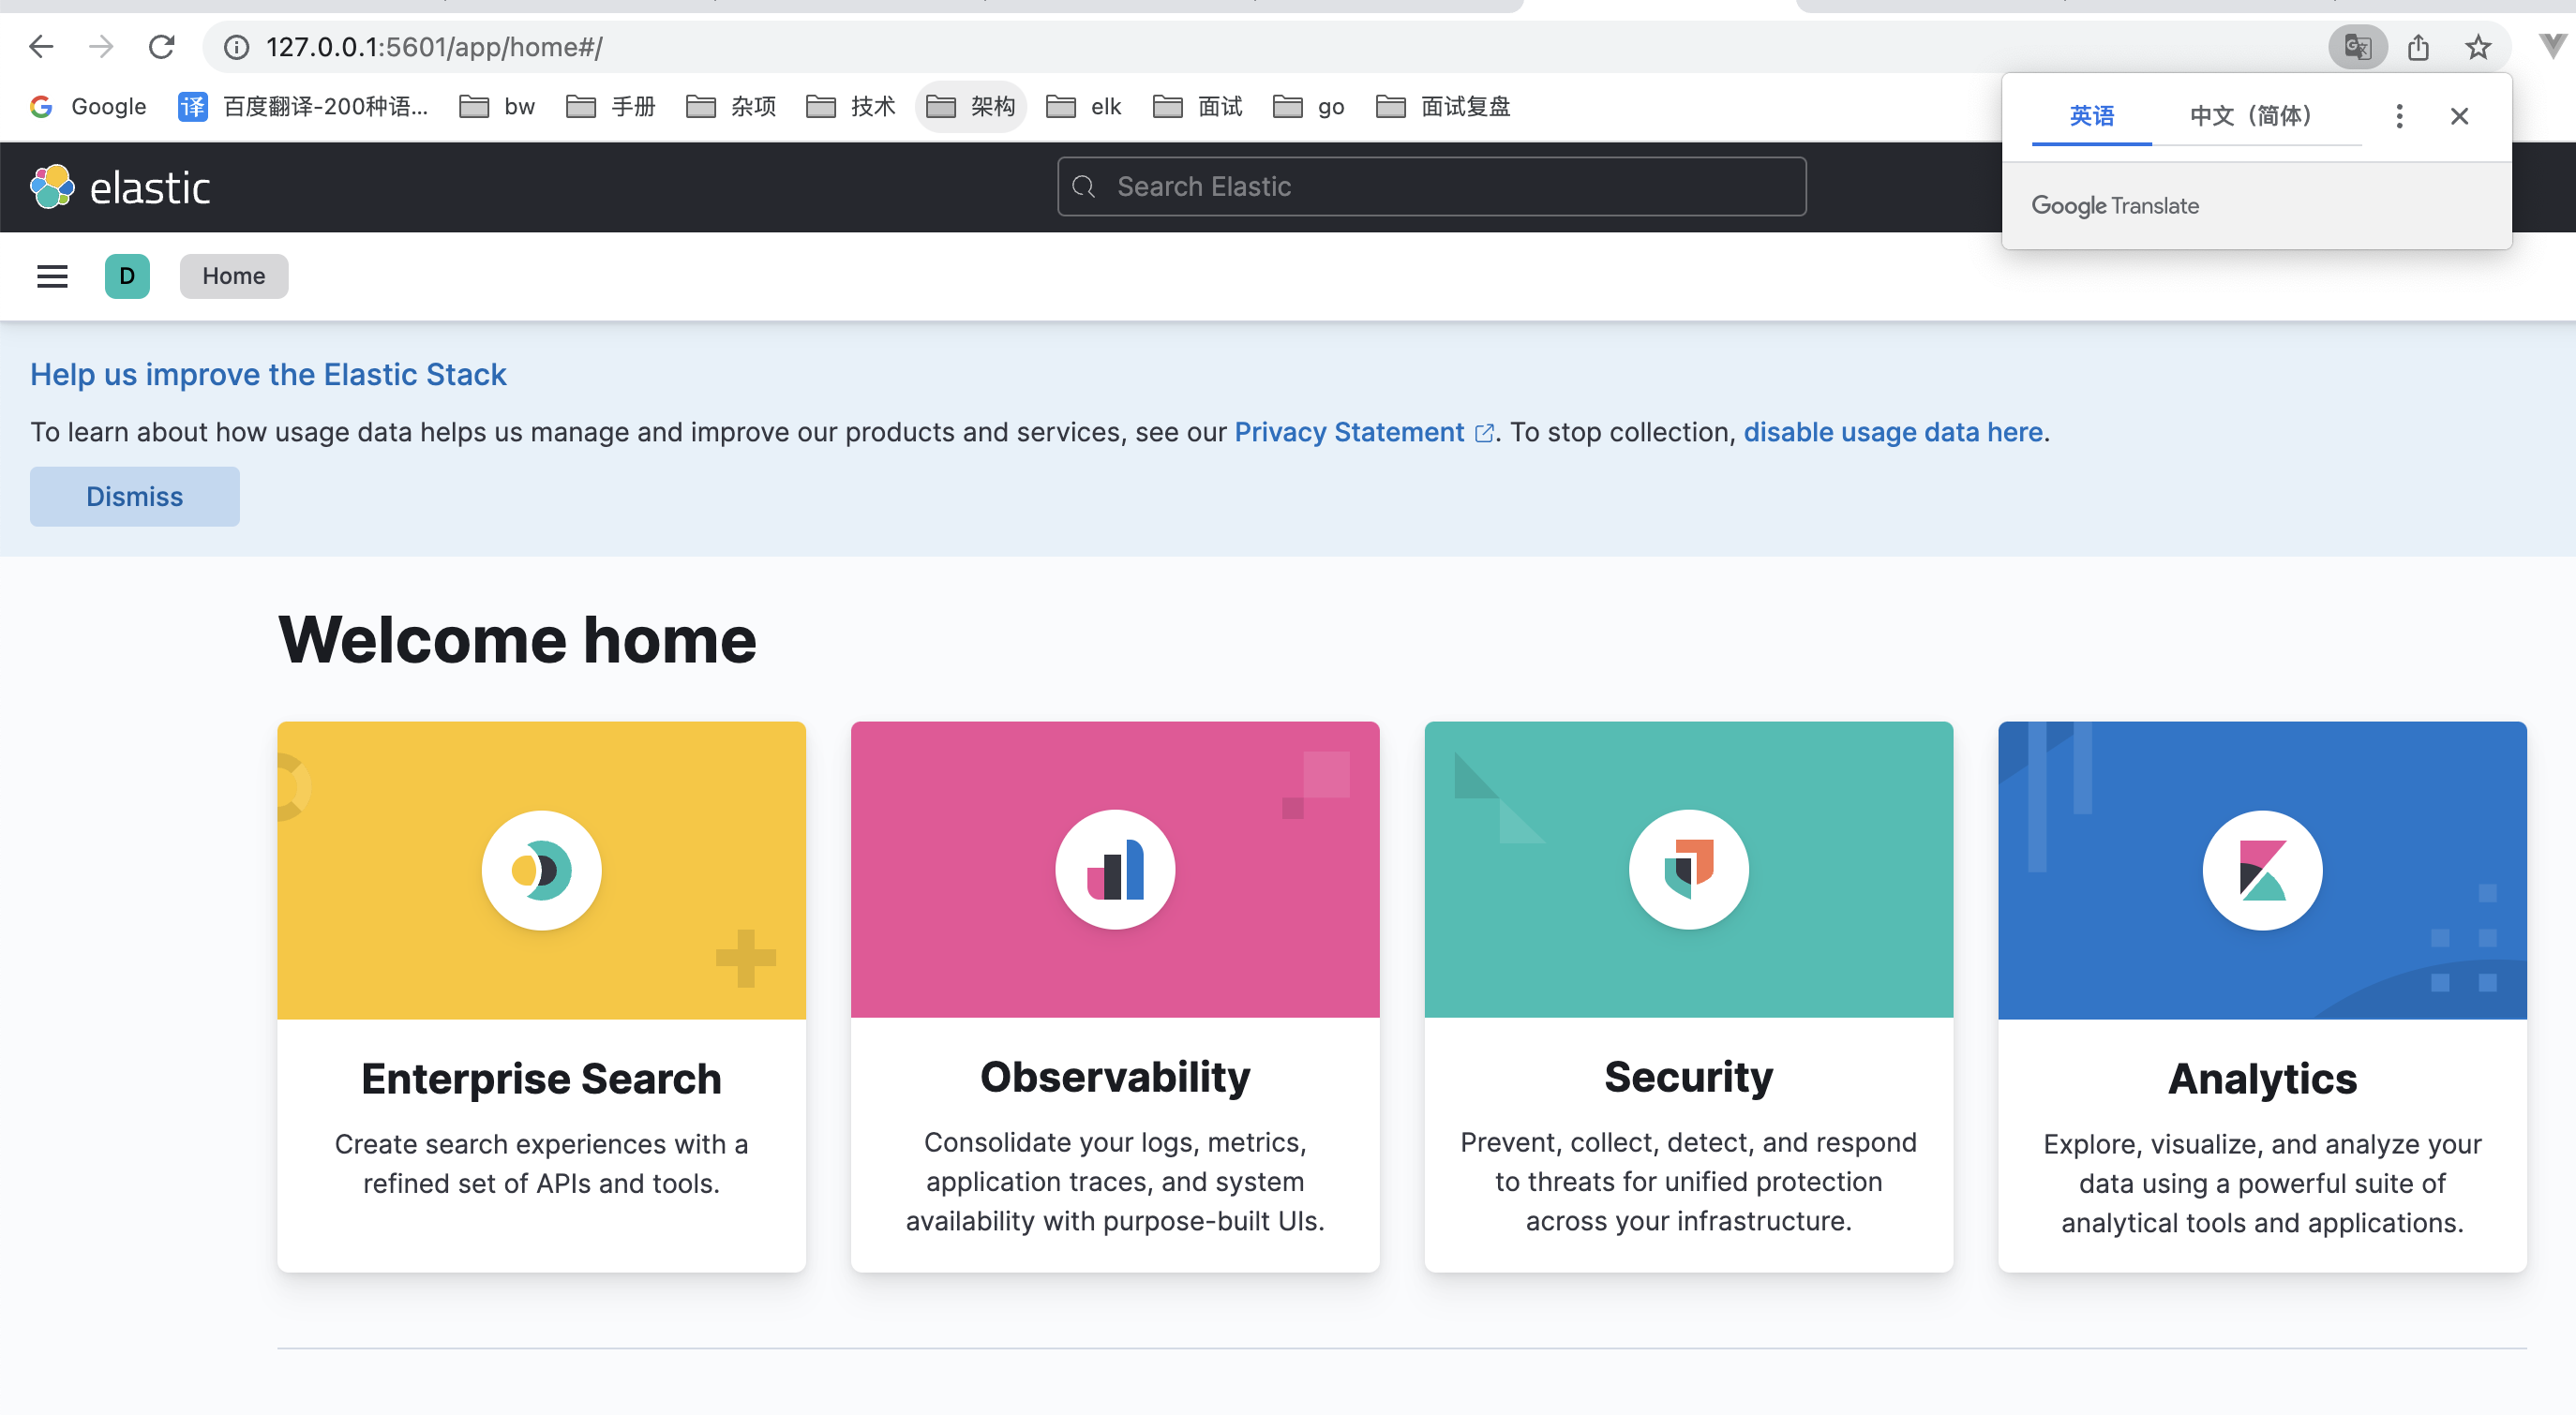Click 'Consolidate your logs, metrics' description text
This screenshot has height=1415, width=2576.
pyautogui.click(x=1115, y=1182)
